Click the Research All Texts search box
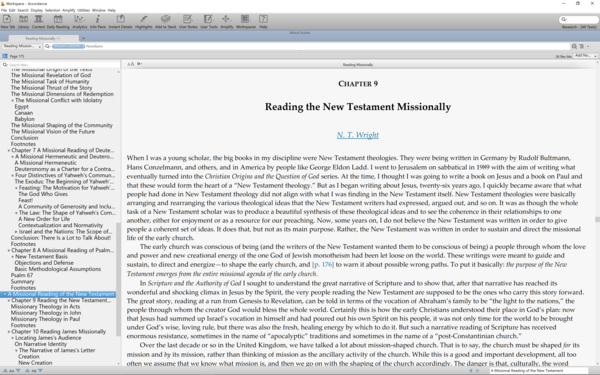 [579, 19]
